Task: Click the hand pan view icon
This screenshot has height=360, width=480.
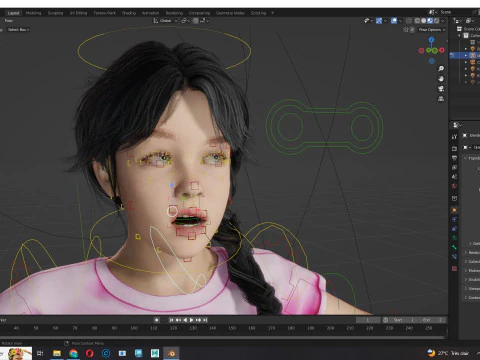Action: [x=441, y=79]
